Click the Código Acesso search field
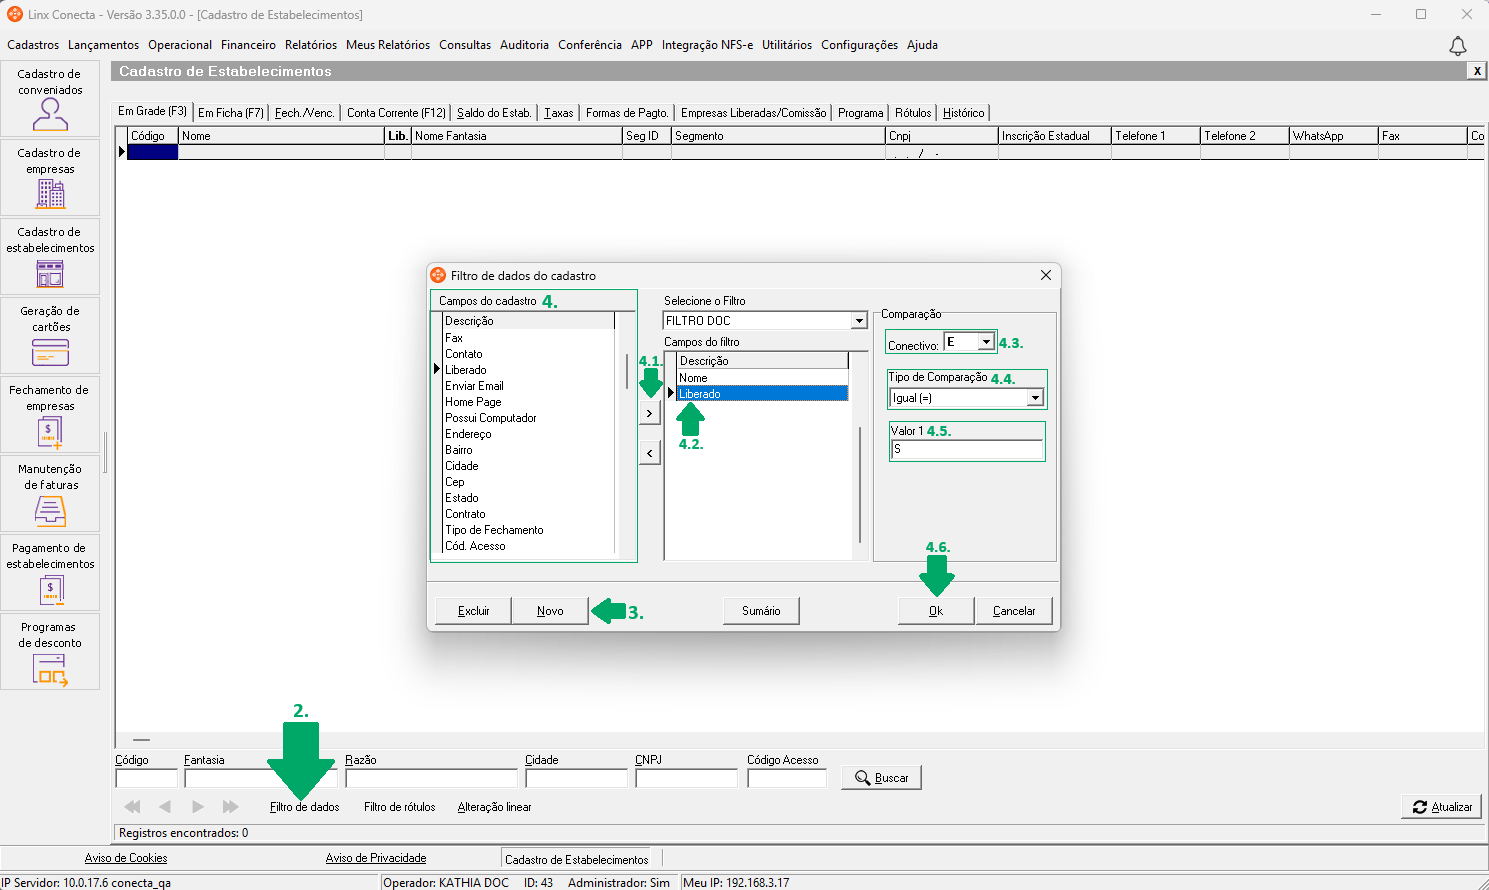The image size is (1489, 890). click(x=787, y=778)
